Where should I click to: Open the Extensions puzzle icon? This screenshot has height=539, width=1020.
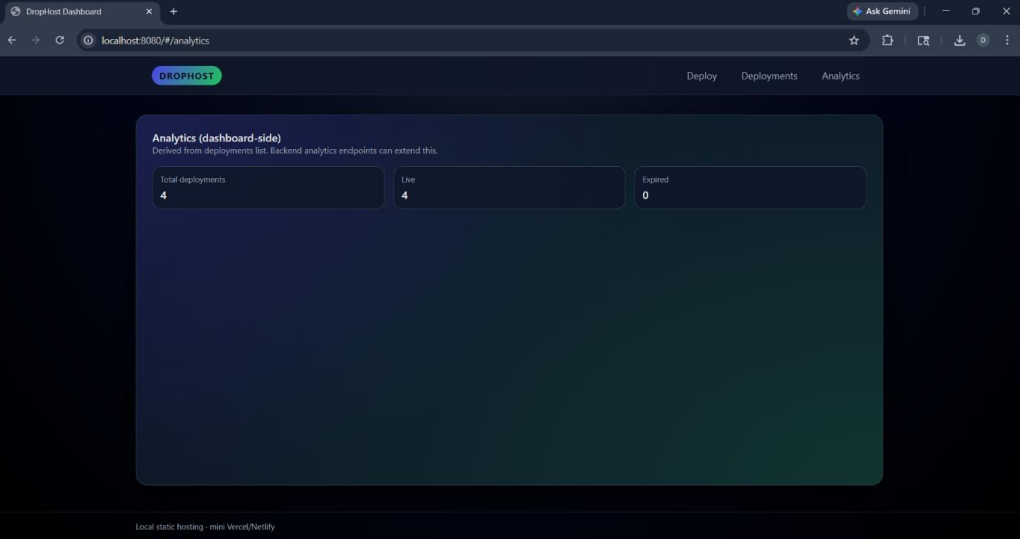887,40
